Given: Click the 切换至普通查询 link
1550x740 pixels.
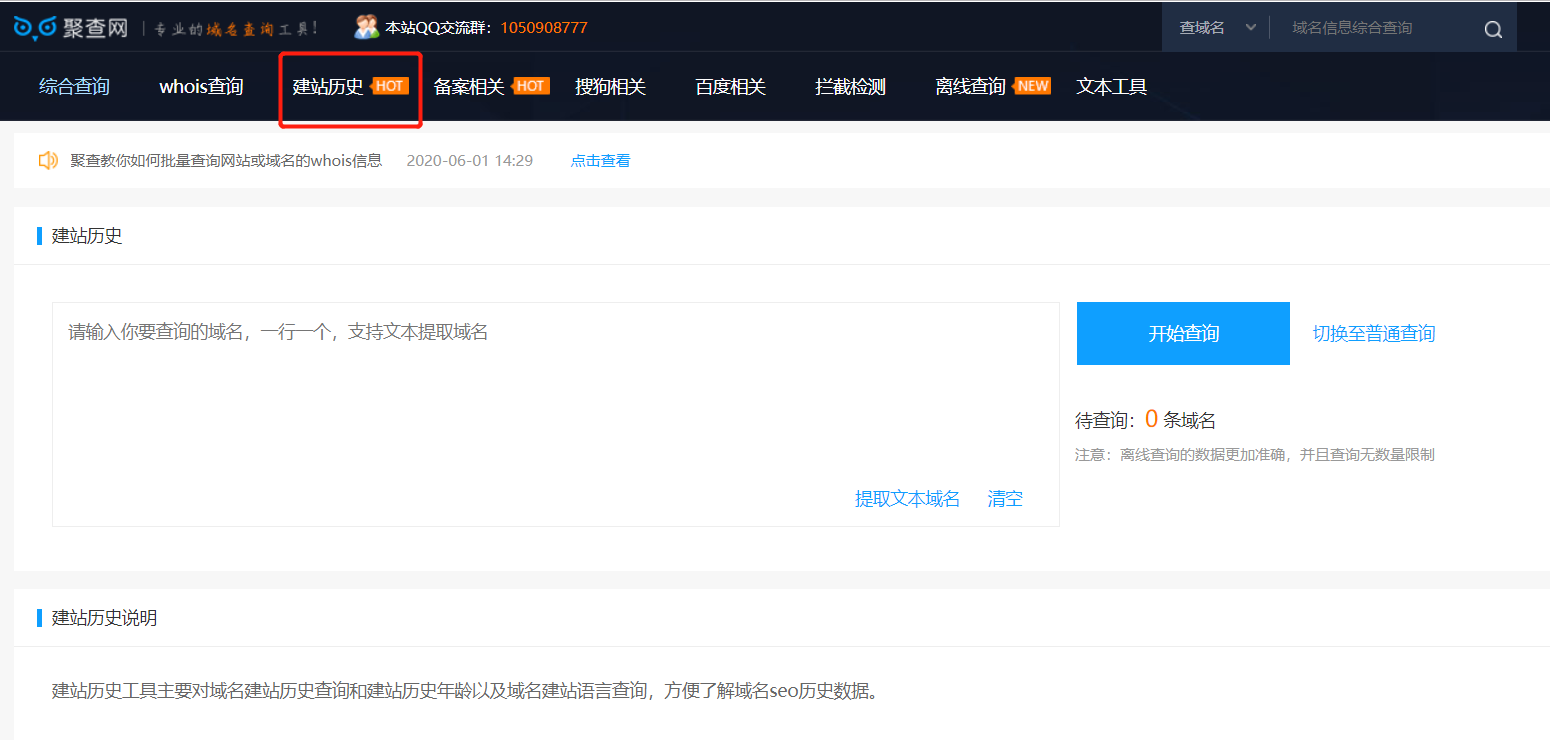Looking at the screenshot, I should (x=1373, y=333).
